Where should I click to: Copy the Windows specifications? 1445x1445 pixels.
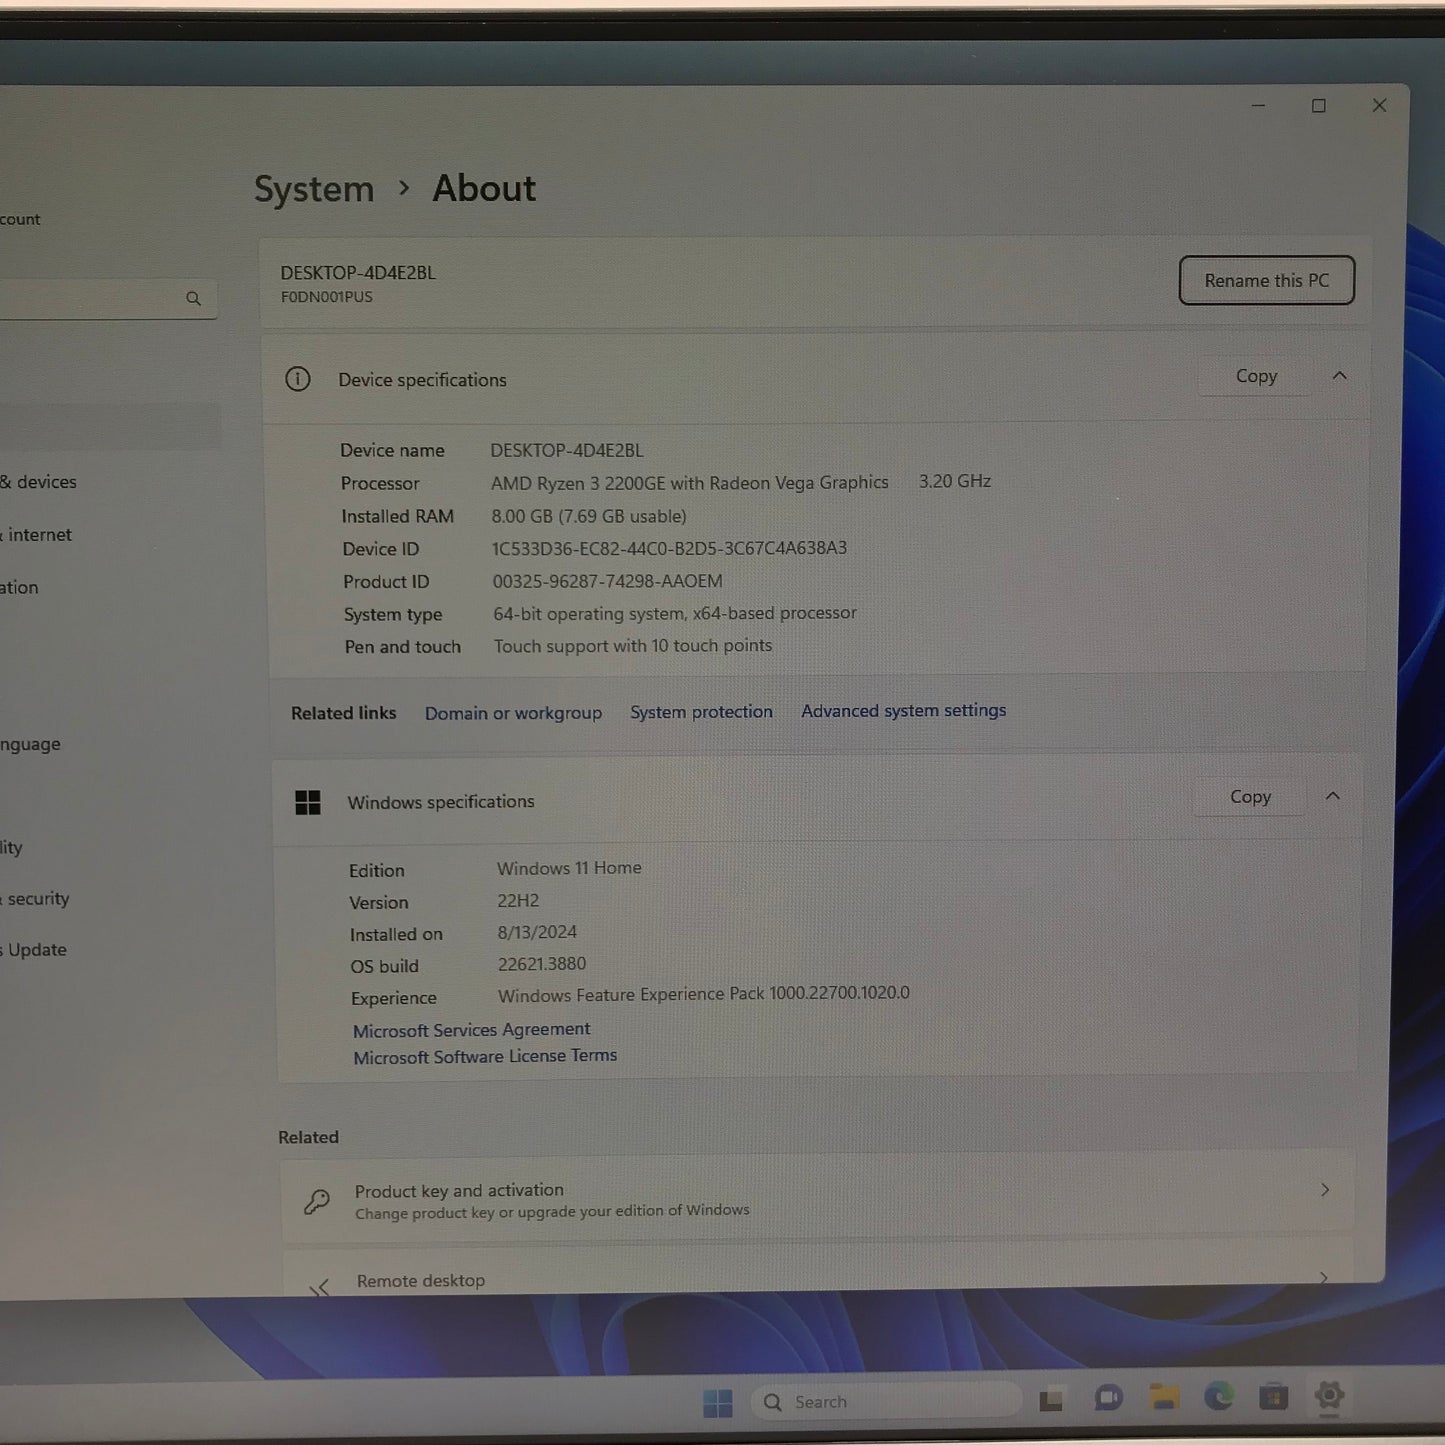coord(1250,797)
